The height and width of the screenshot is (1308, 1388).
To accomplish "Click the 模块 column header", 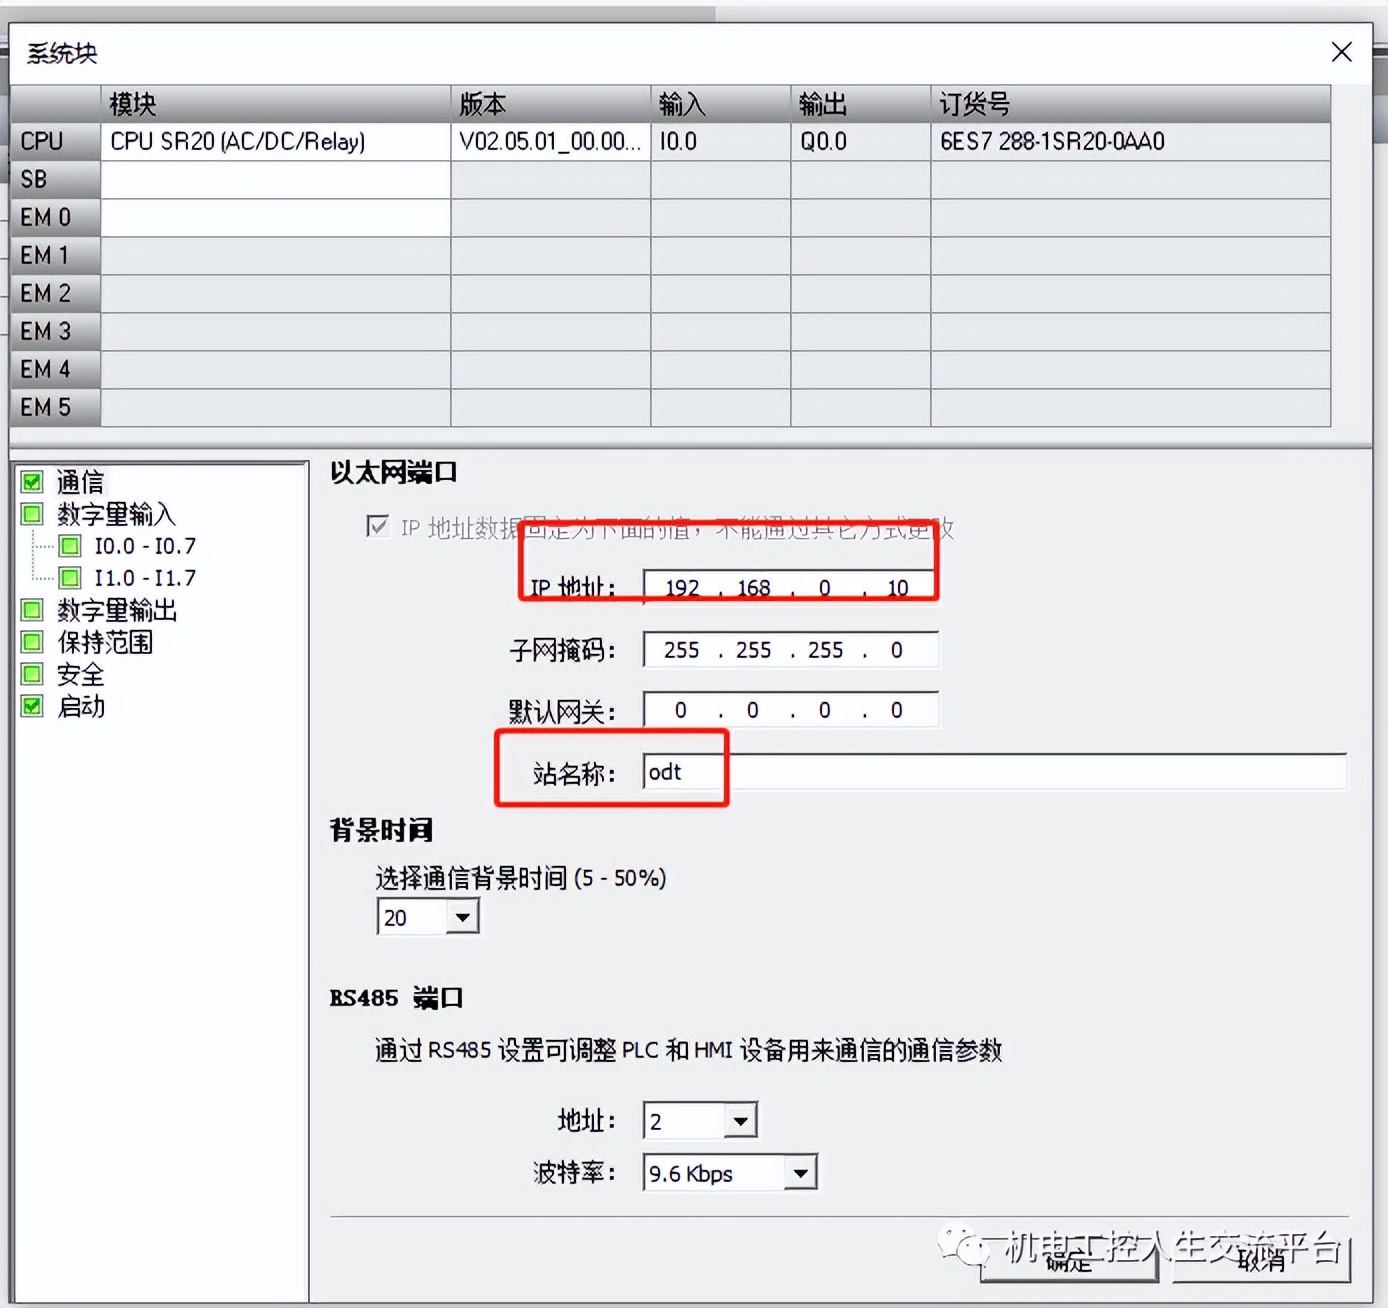I will tap(276, 104).
